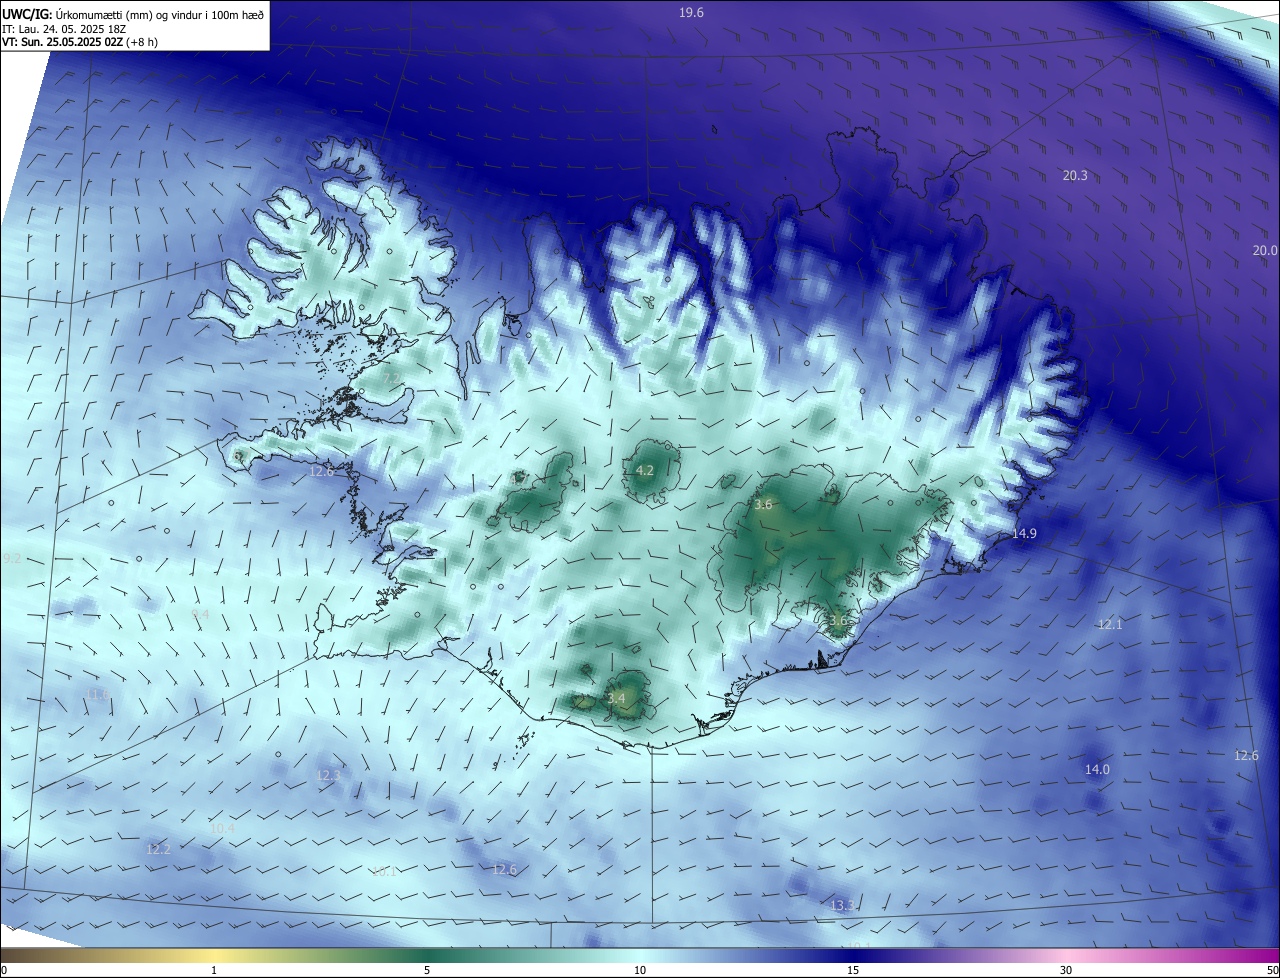The height and width of the screenshot is (978, 1280).
Task: Click the 5 tick label on the color scale
Action: pos(427,970)
